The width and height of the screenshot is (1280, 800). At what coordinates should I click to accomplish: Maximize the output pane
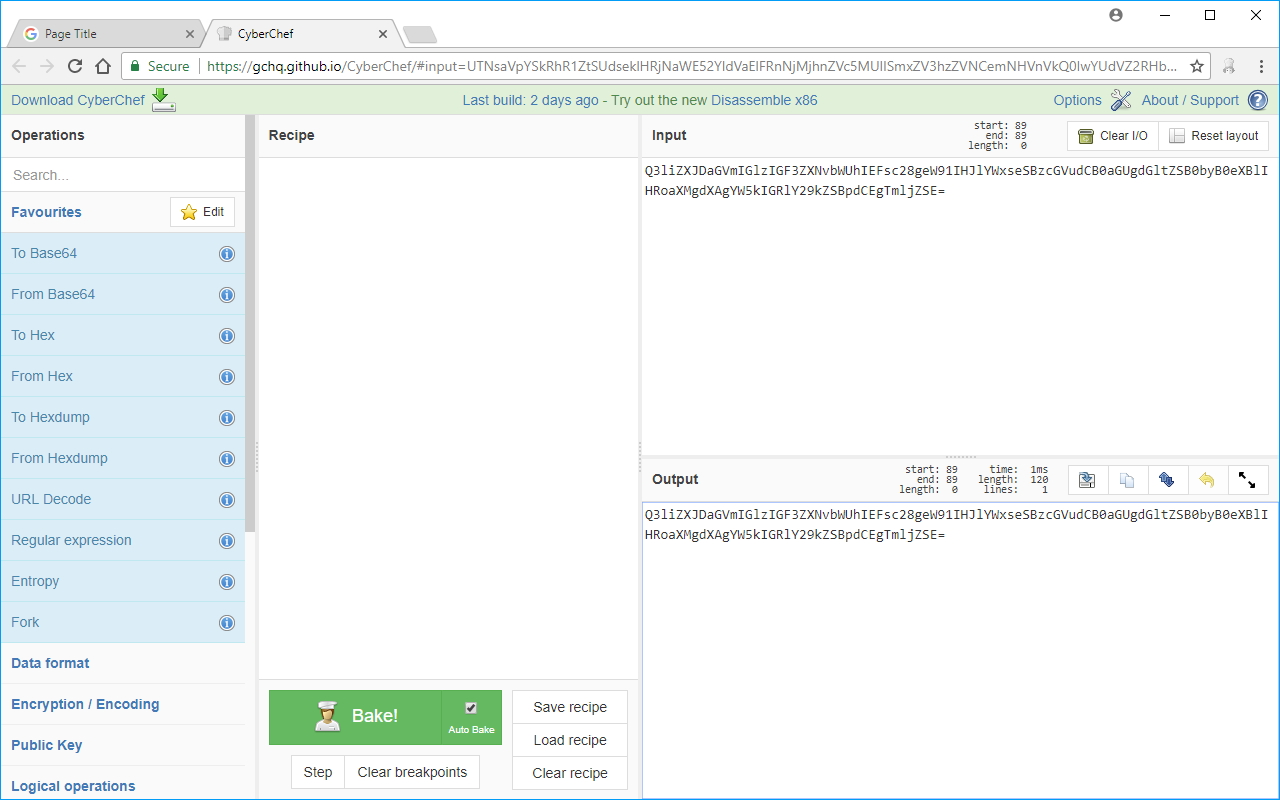click(x=1247, y=480)
